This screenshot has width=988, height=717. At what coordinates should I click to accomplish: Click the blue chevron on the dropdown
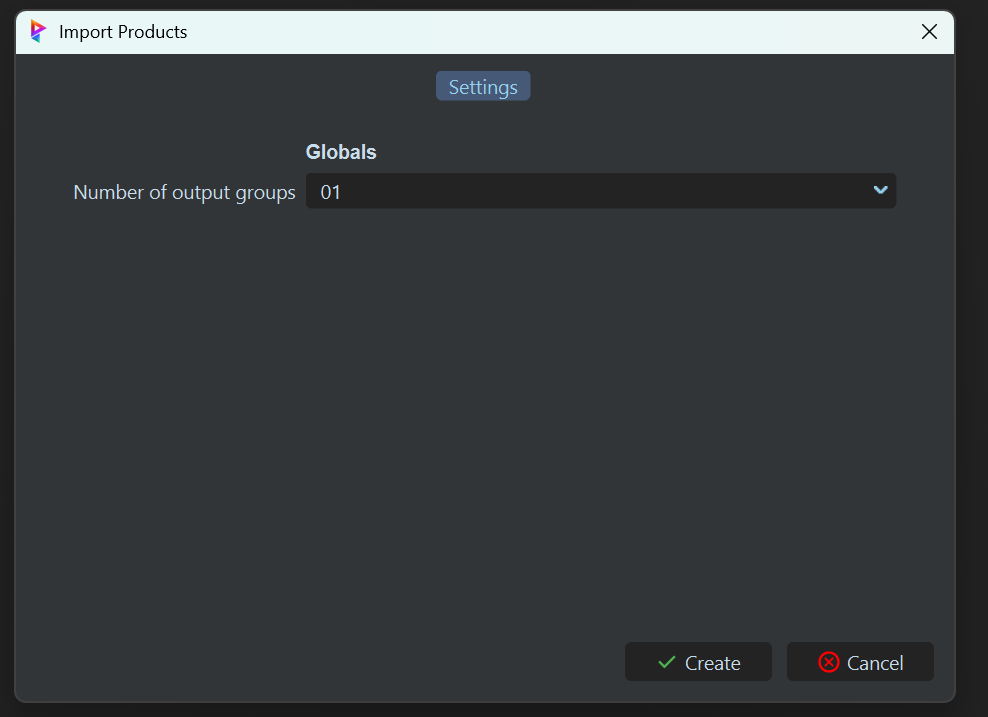pyautogui.click(x=880, y=190)
